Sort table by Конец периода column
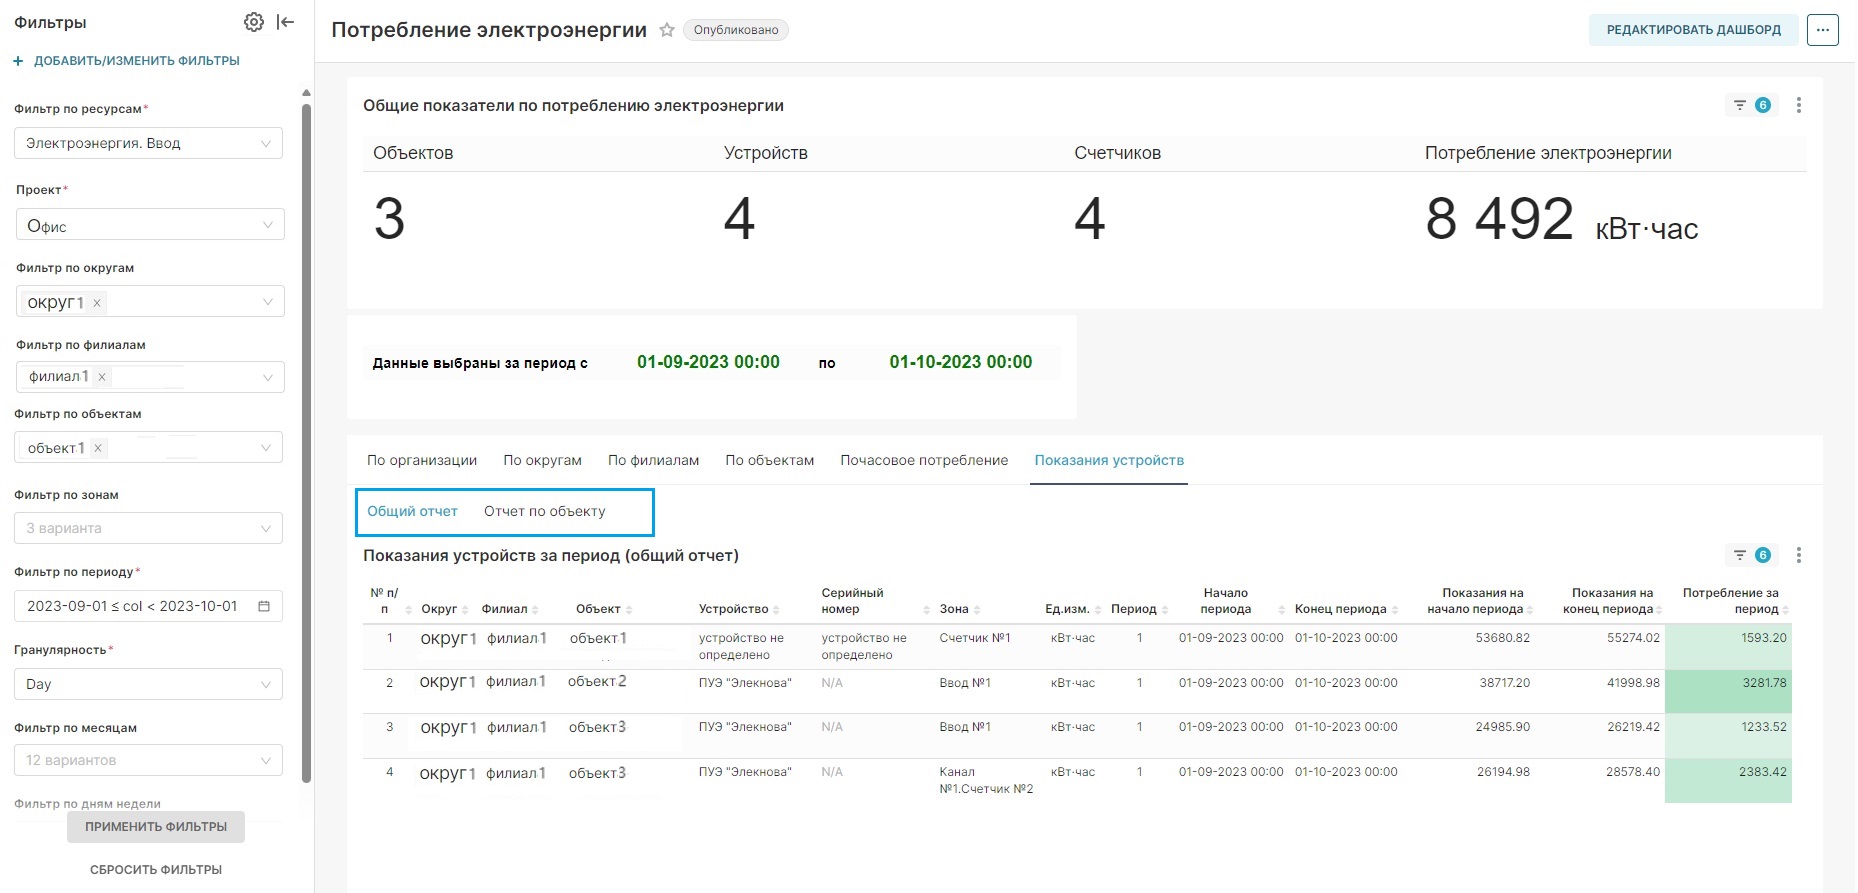1858x893 pixels. 1395,610
